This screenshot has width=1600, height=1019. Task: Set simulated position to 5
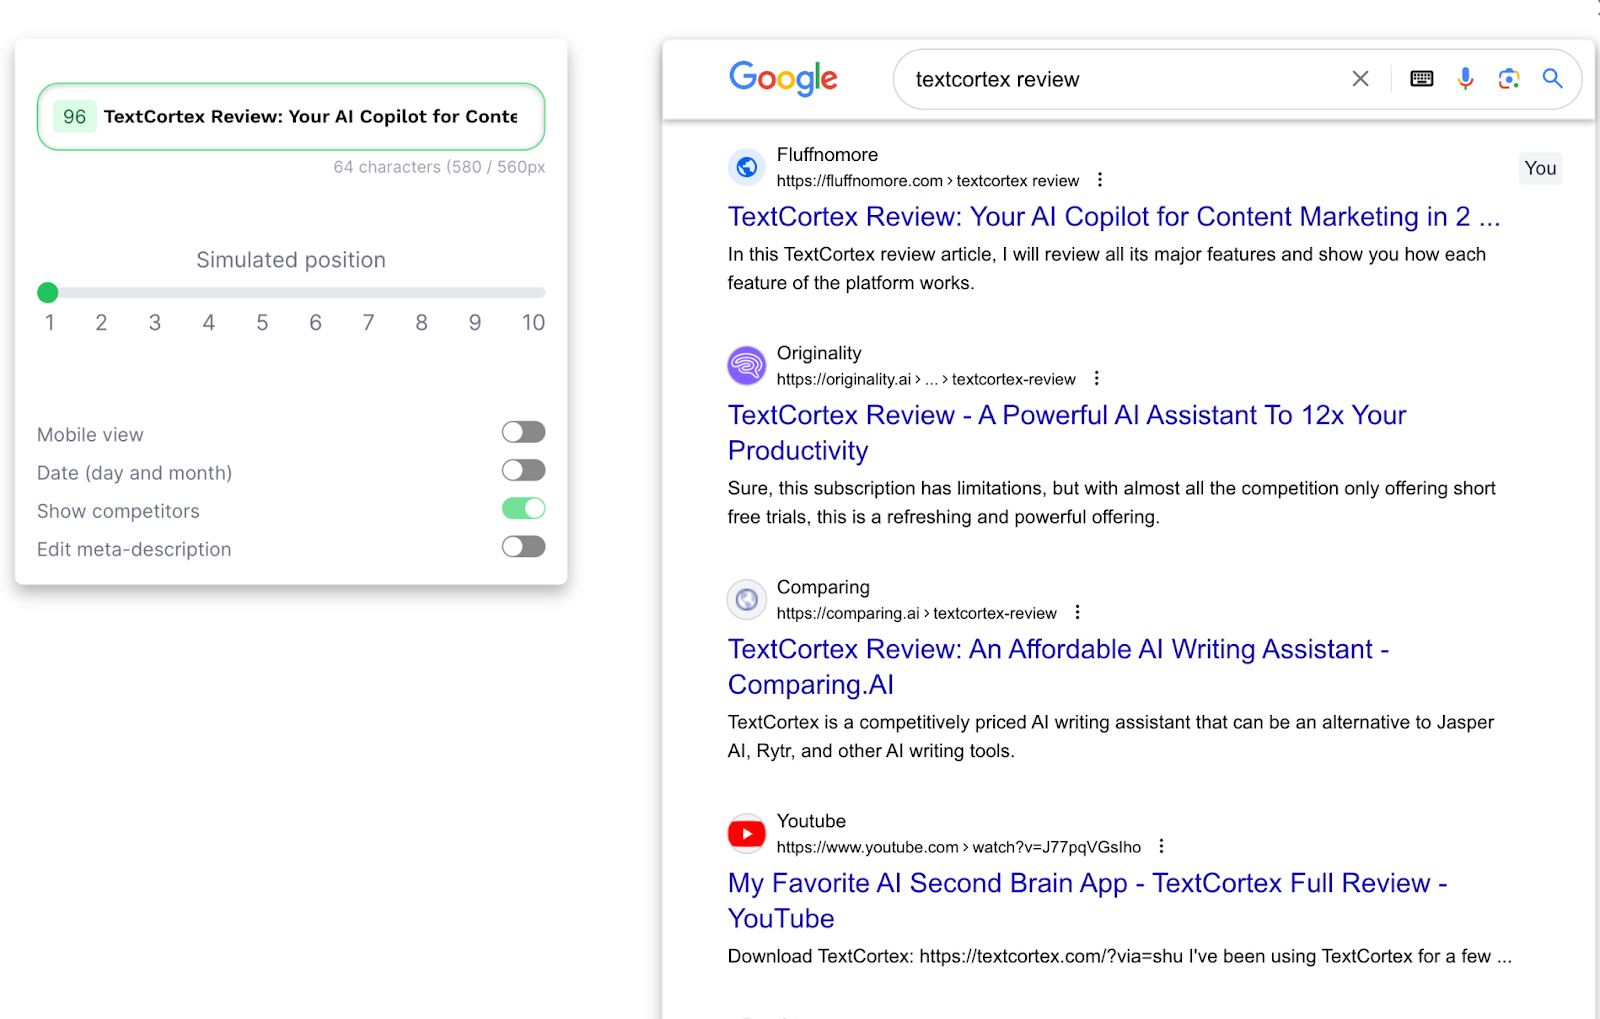(x=262, y=322)
